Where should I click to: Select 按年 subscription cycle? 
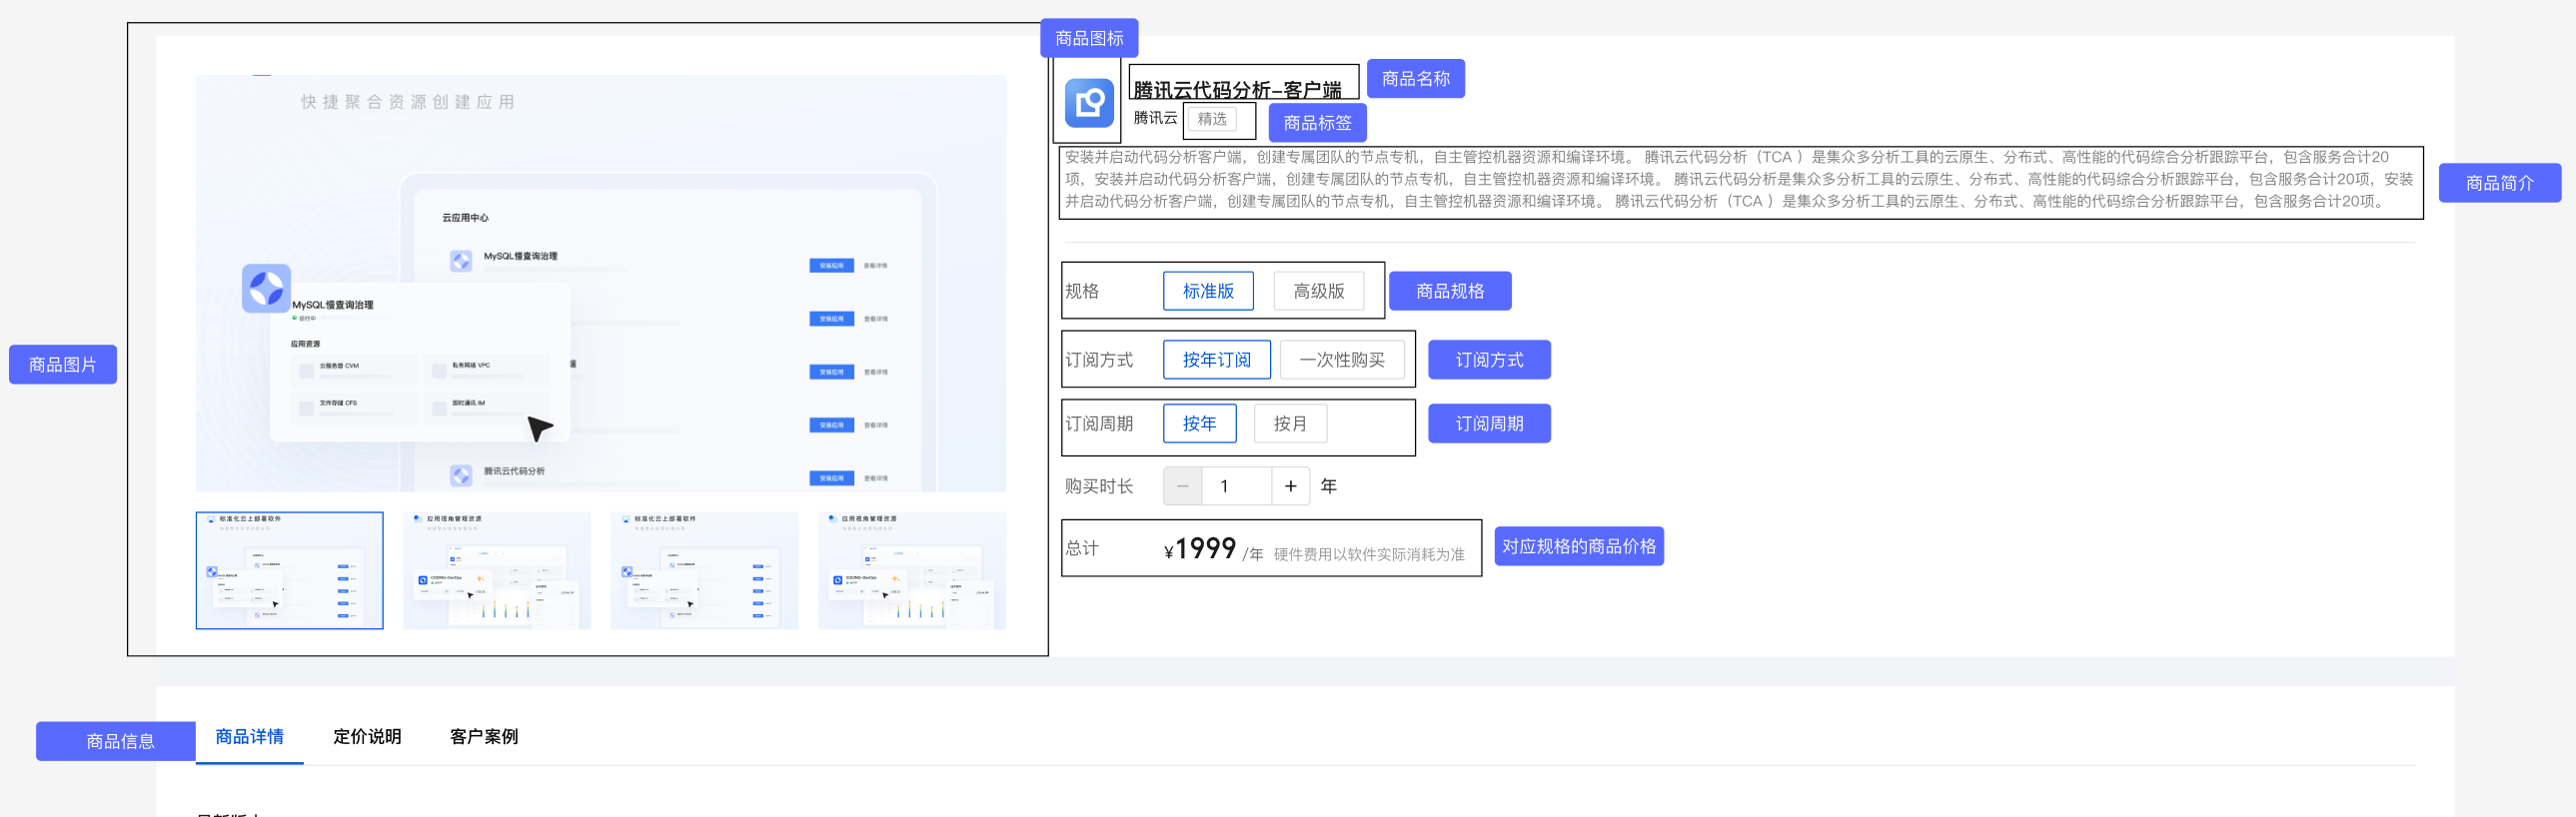[1199, 423]
